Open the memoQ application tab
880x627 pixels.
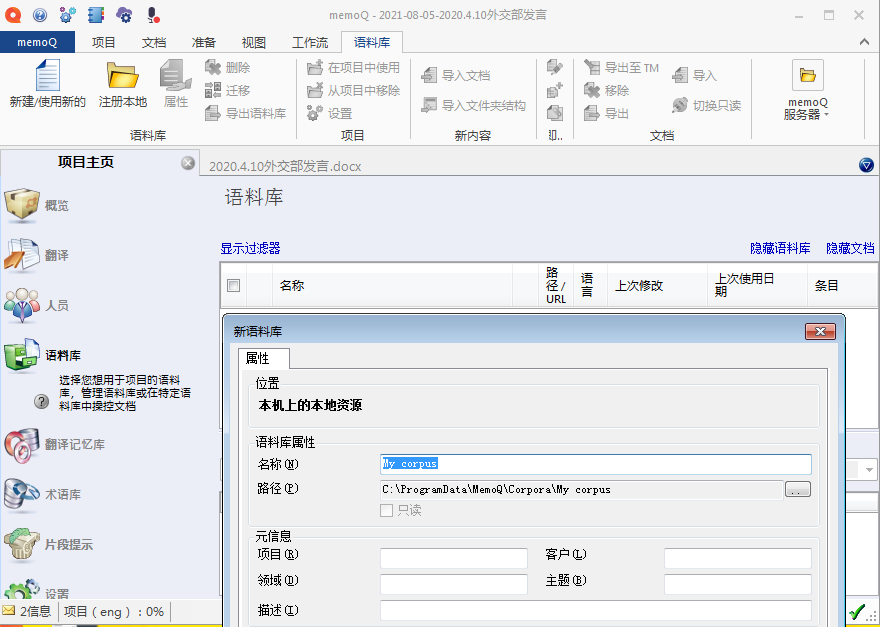point(37,42)
